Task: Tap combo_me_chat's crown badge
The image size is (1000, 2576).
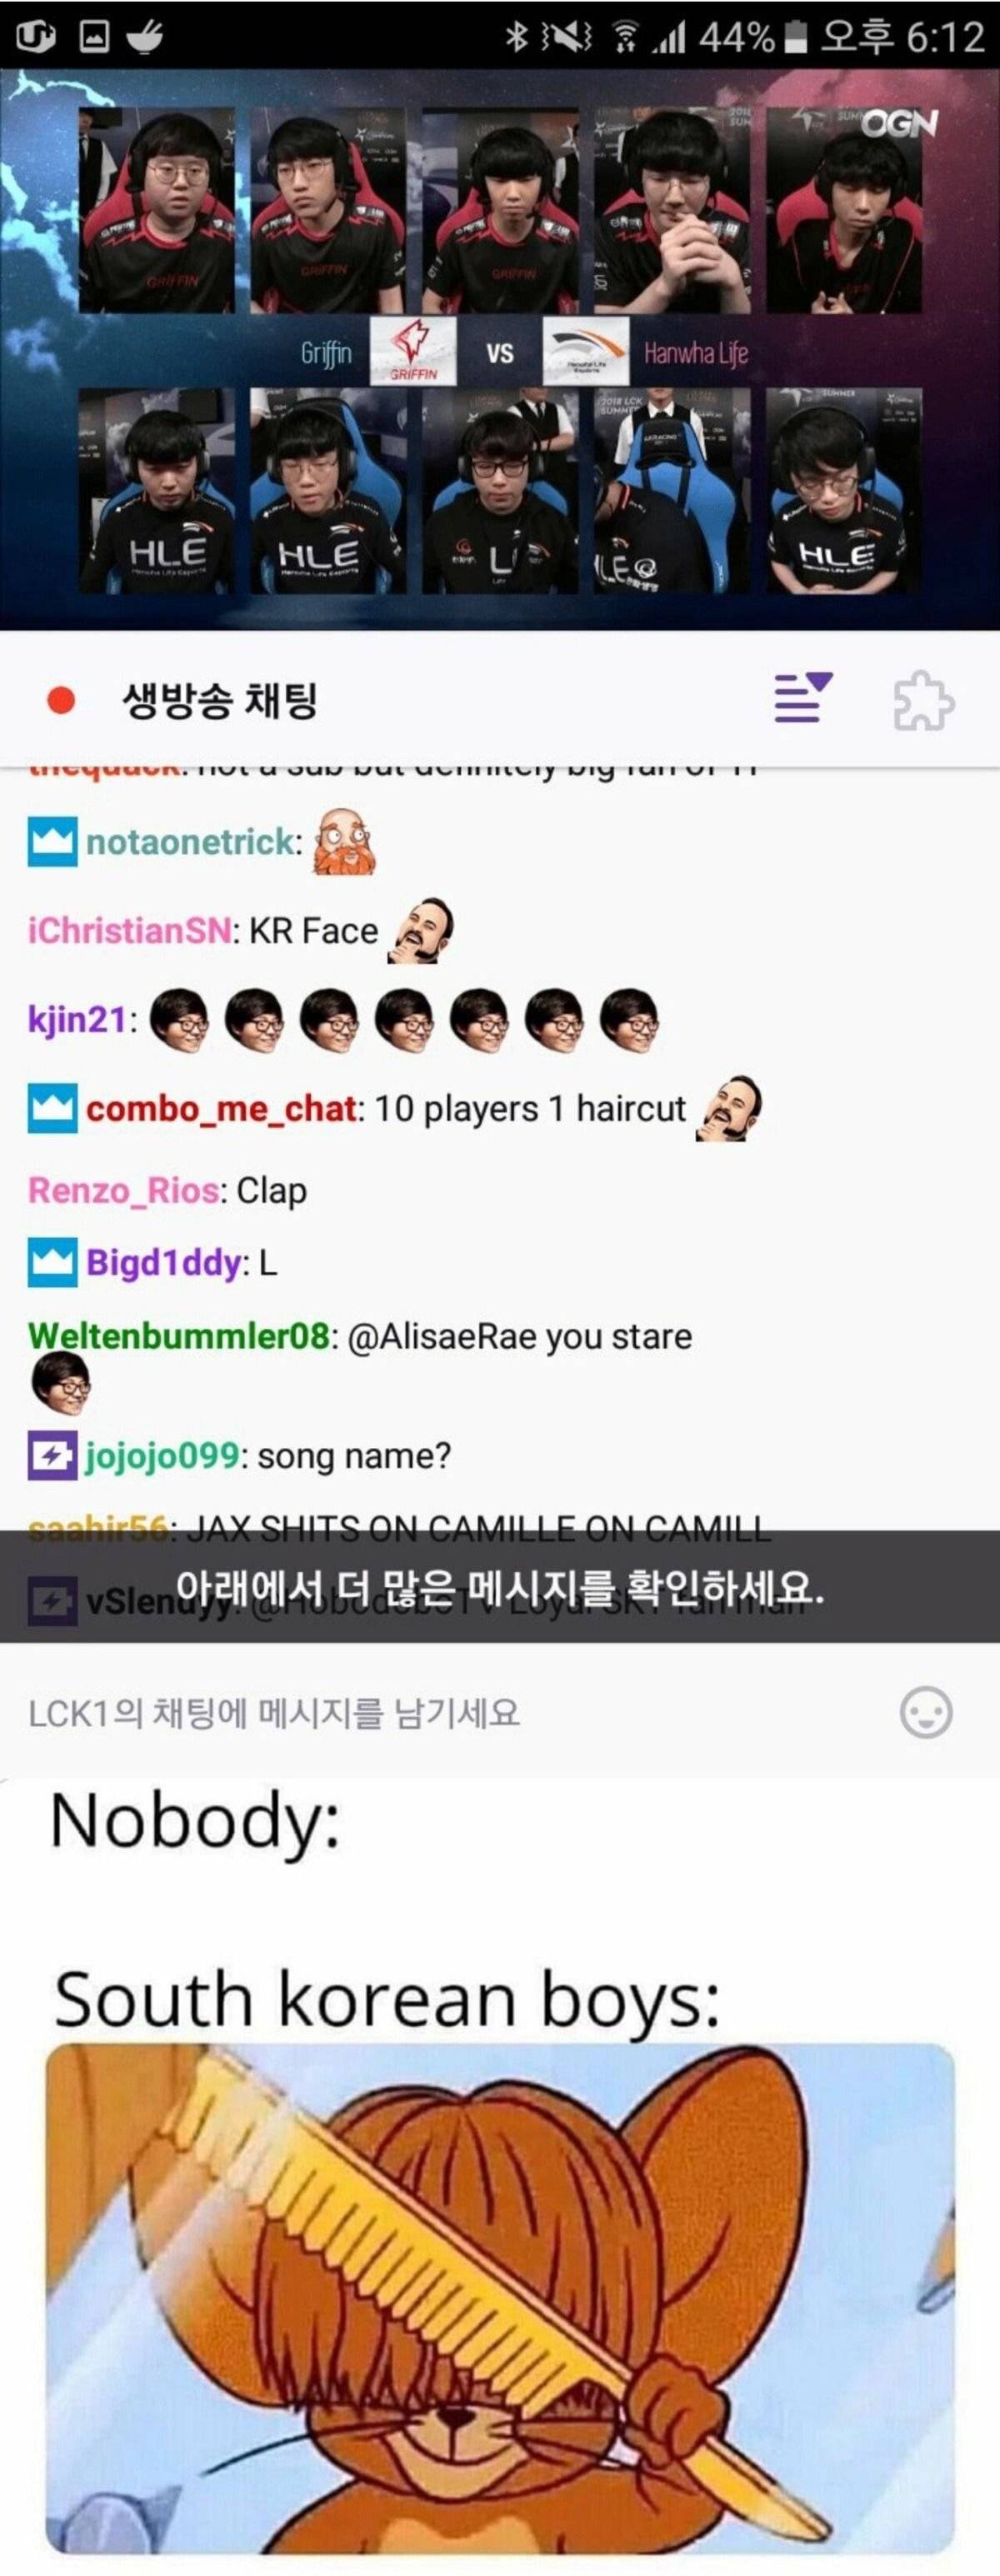Action: [52, 1108]
